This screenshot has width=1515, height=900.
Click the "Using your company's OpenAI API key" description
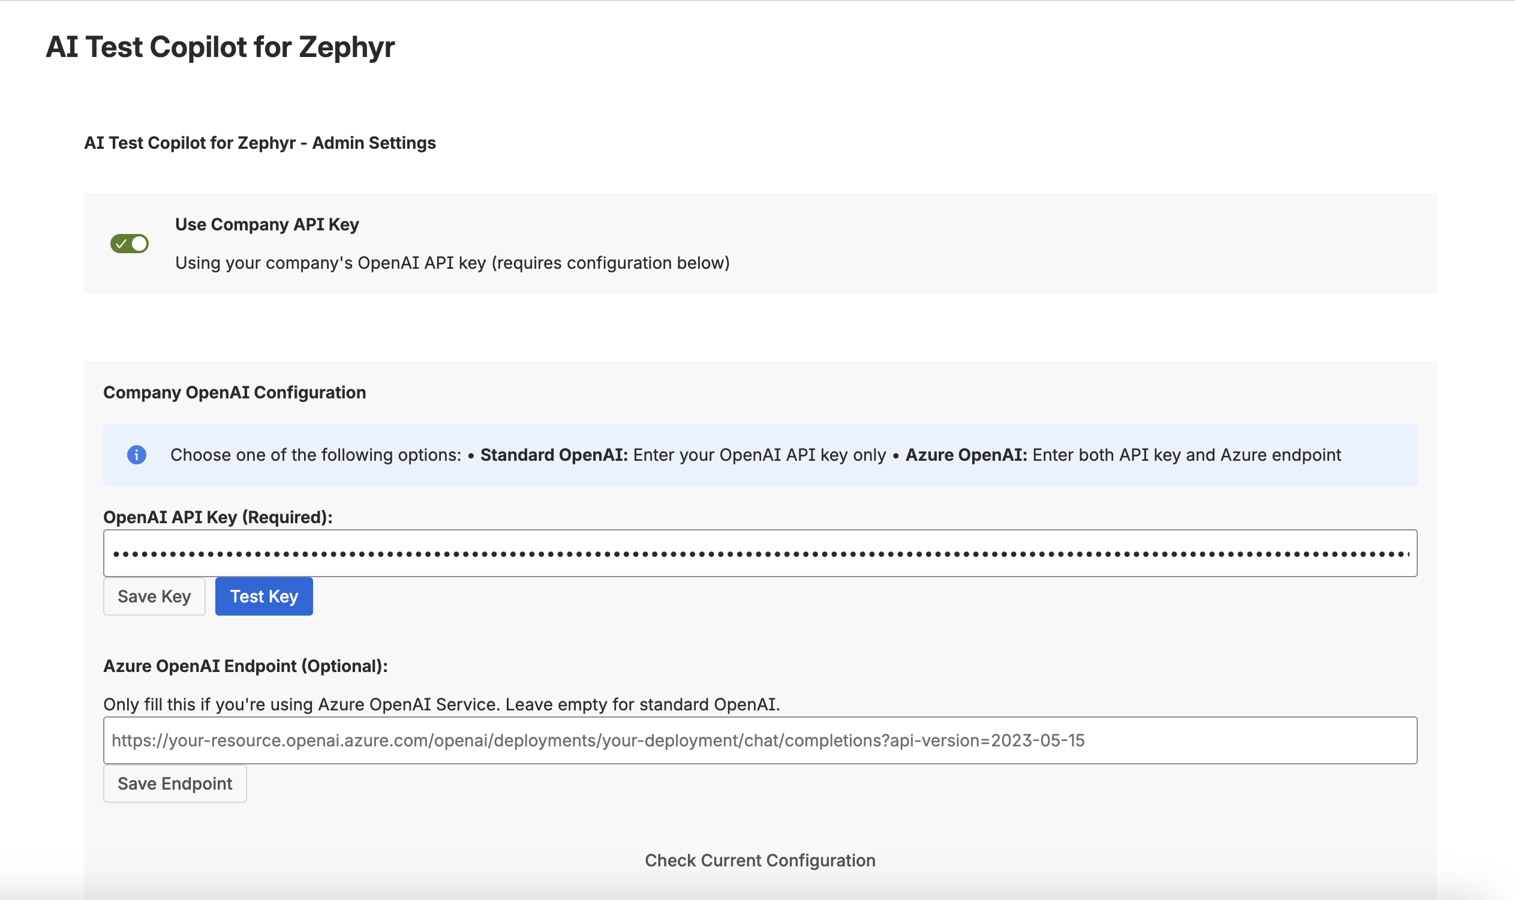(x=452, y=263)
